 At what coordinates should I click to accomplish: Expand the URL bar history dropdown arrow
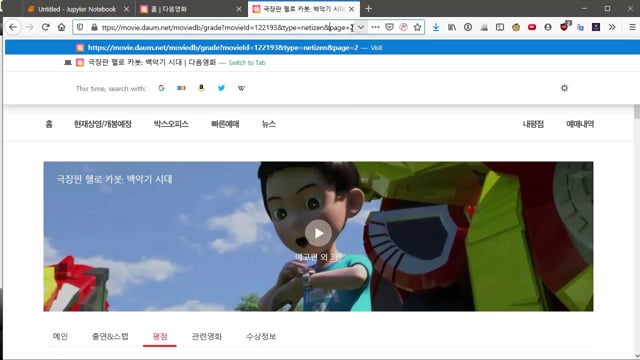[361, 27]
